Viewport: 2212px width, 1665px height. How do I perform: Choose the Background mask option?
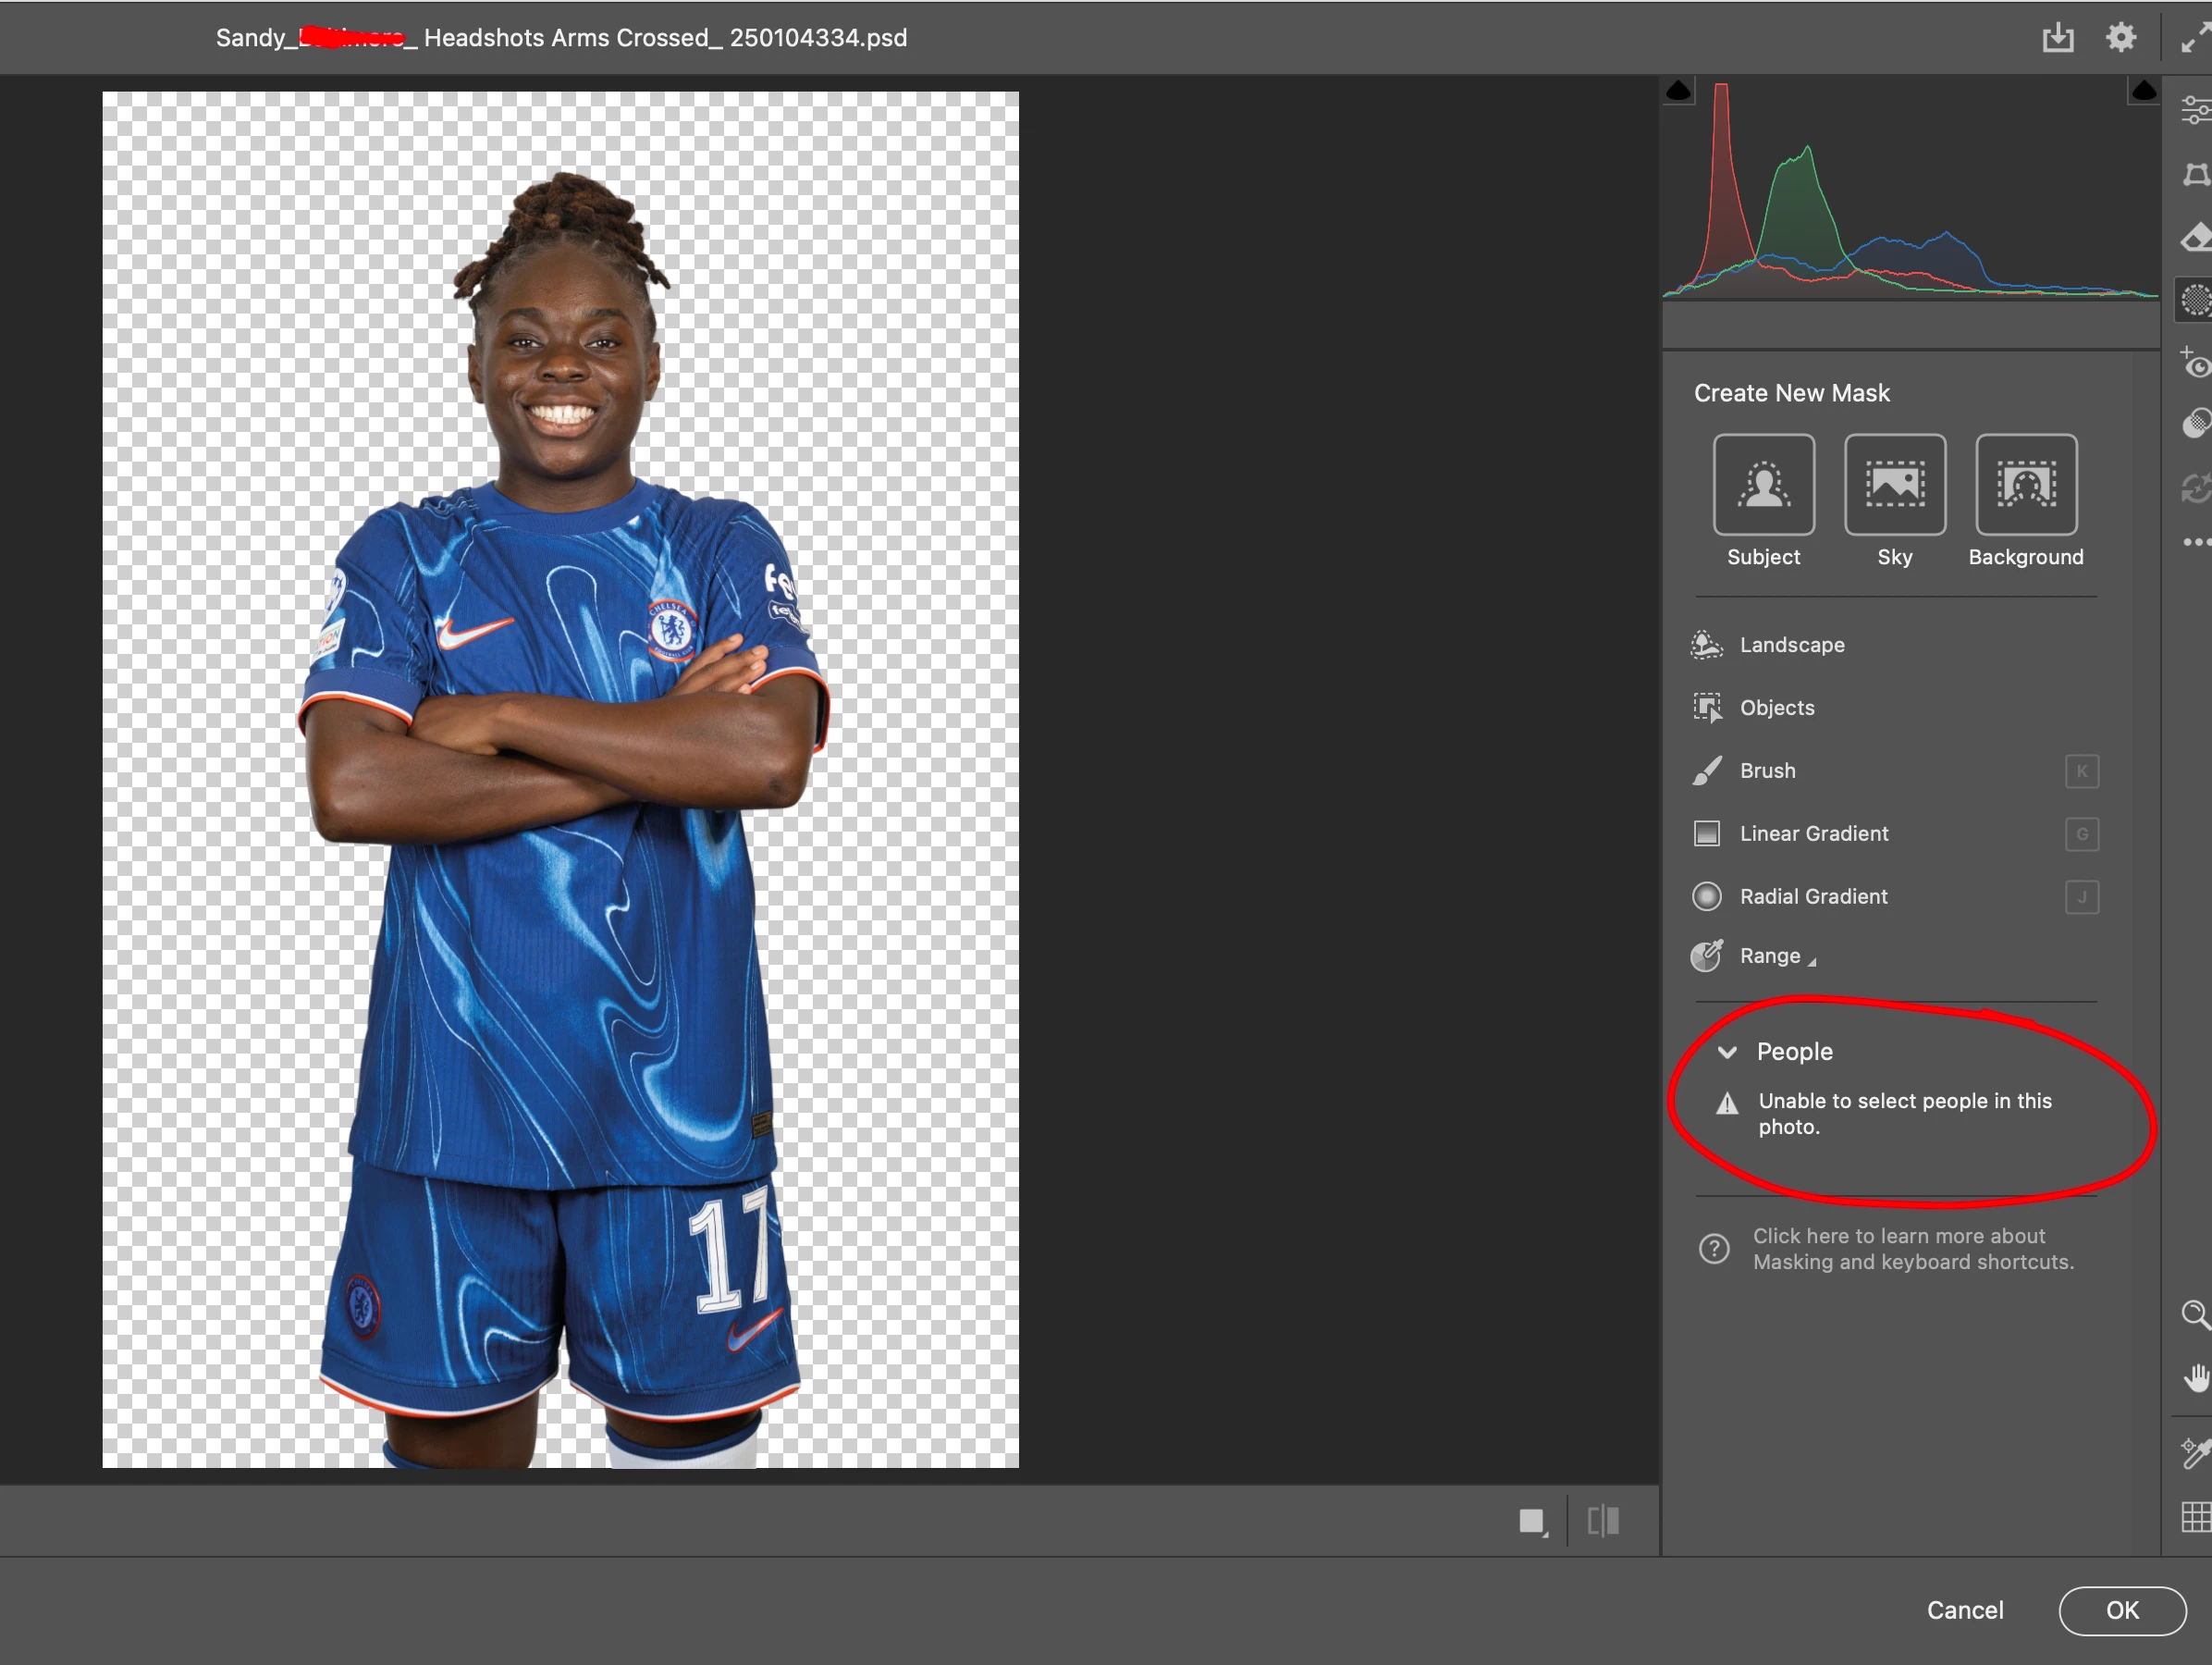[x=2025, y=485]
